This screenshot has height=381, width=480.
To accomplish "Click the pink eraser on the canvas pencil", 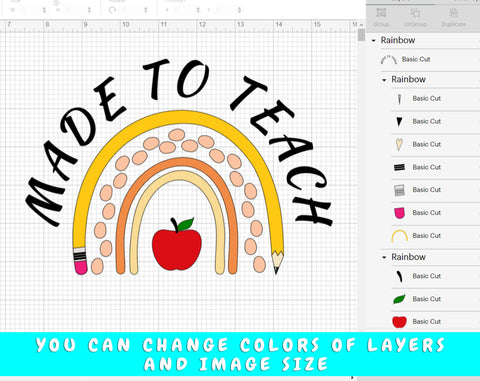I will pyautogui.click(x=81, y=267).
